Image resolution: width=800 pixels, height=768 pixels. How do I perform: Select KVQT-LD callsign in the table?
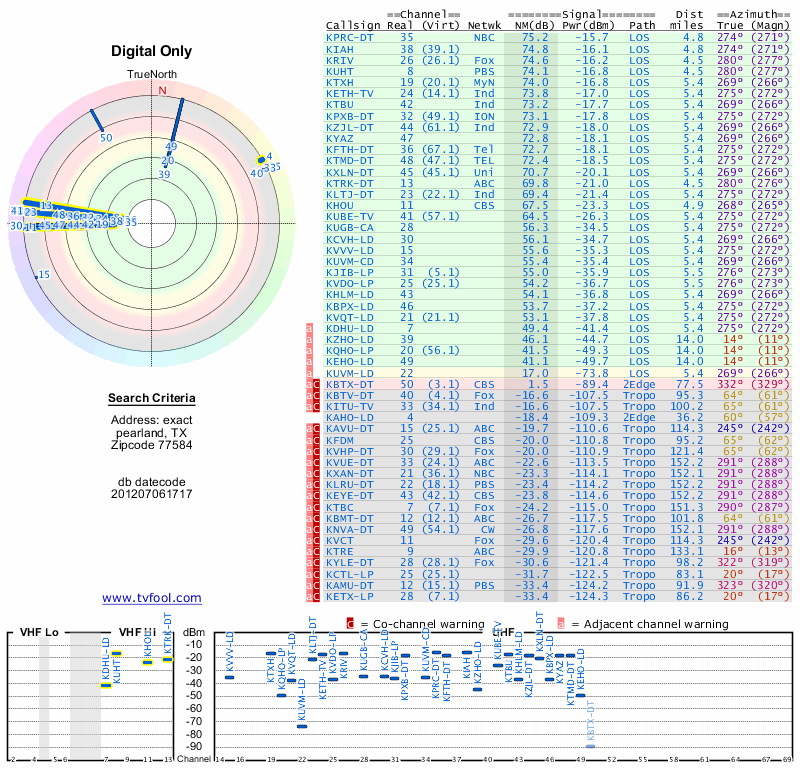click(x=349, y=317)
